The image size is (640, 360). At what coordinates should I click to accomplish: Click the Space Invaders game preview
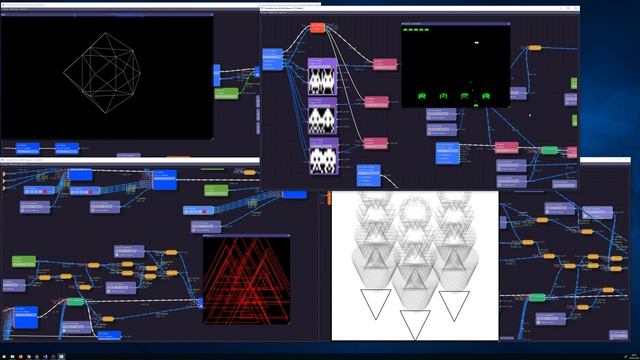coord(456,67)
